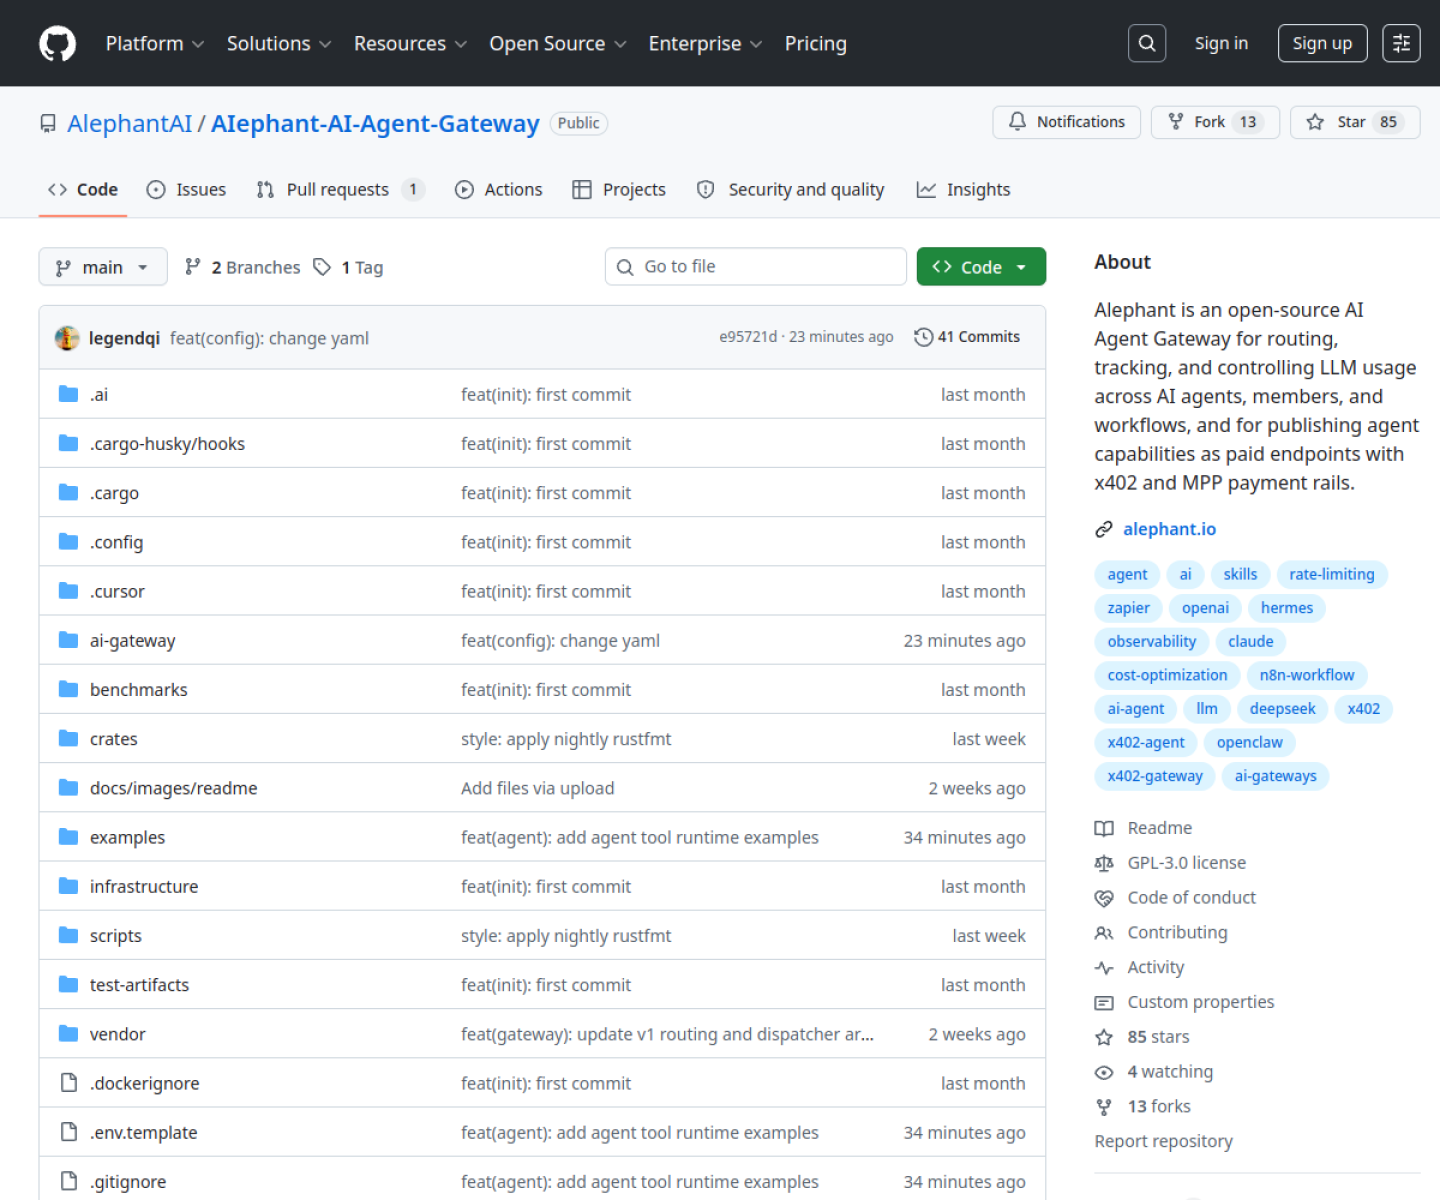Open the 'Add files via upload' commit message
The image size is (1440, 1200).
[x=538, y=788]
